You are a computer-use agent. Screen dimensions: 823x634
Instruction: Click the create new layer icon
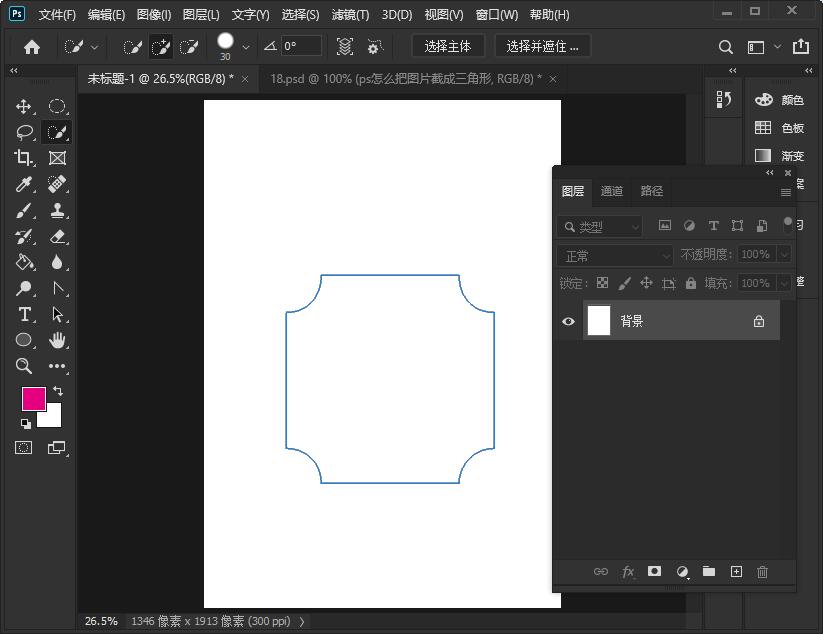(x=736, y=572)
